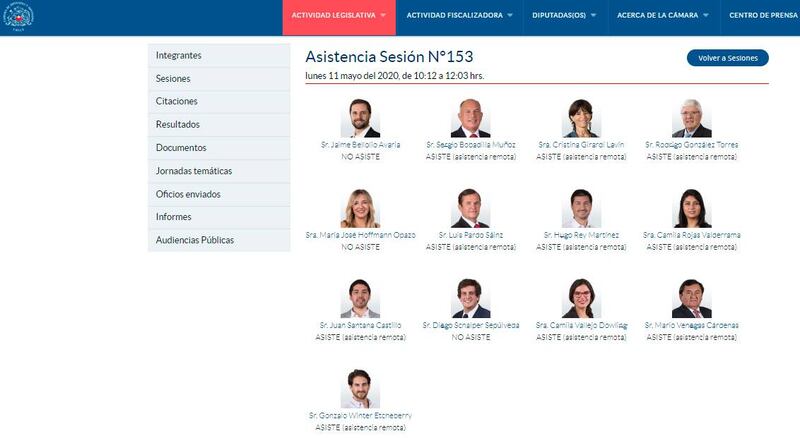Image resolution: width=800 pixels, height=438 pixels.
Task: Expand the Diputadas(os) dropdown arrow
Action: pyautogui.click(x=593, y=15)
